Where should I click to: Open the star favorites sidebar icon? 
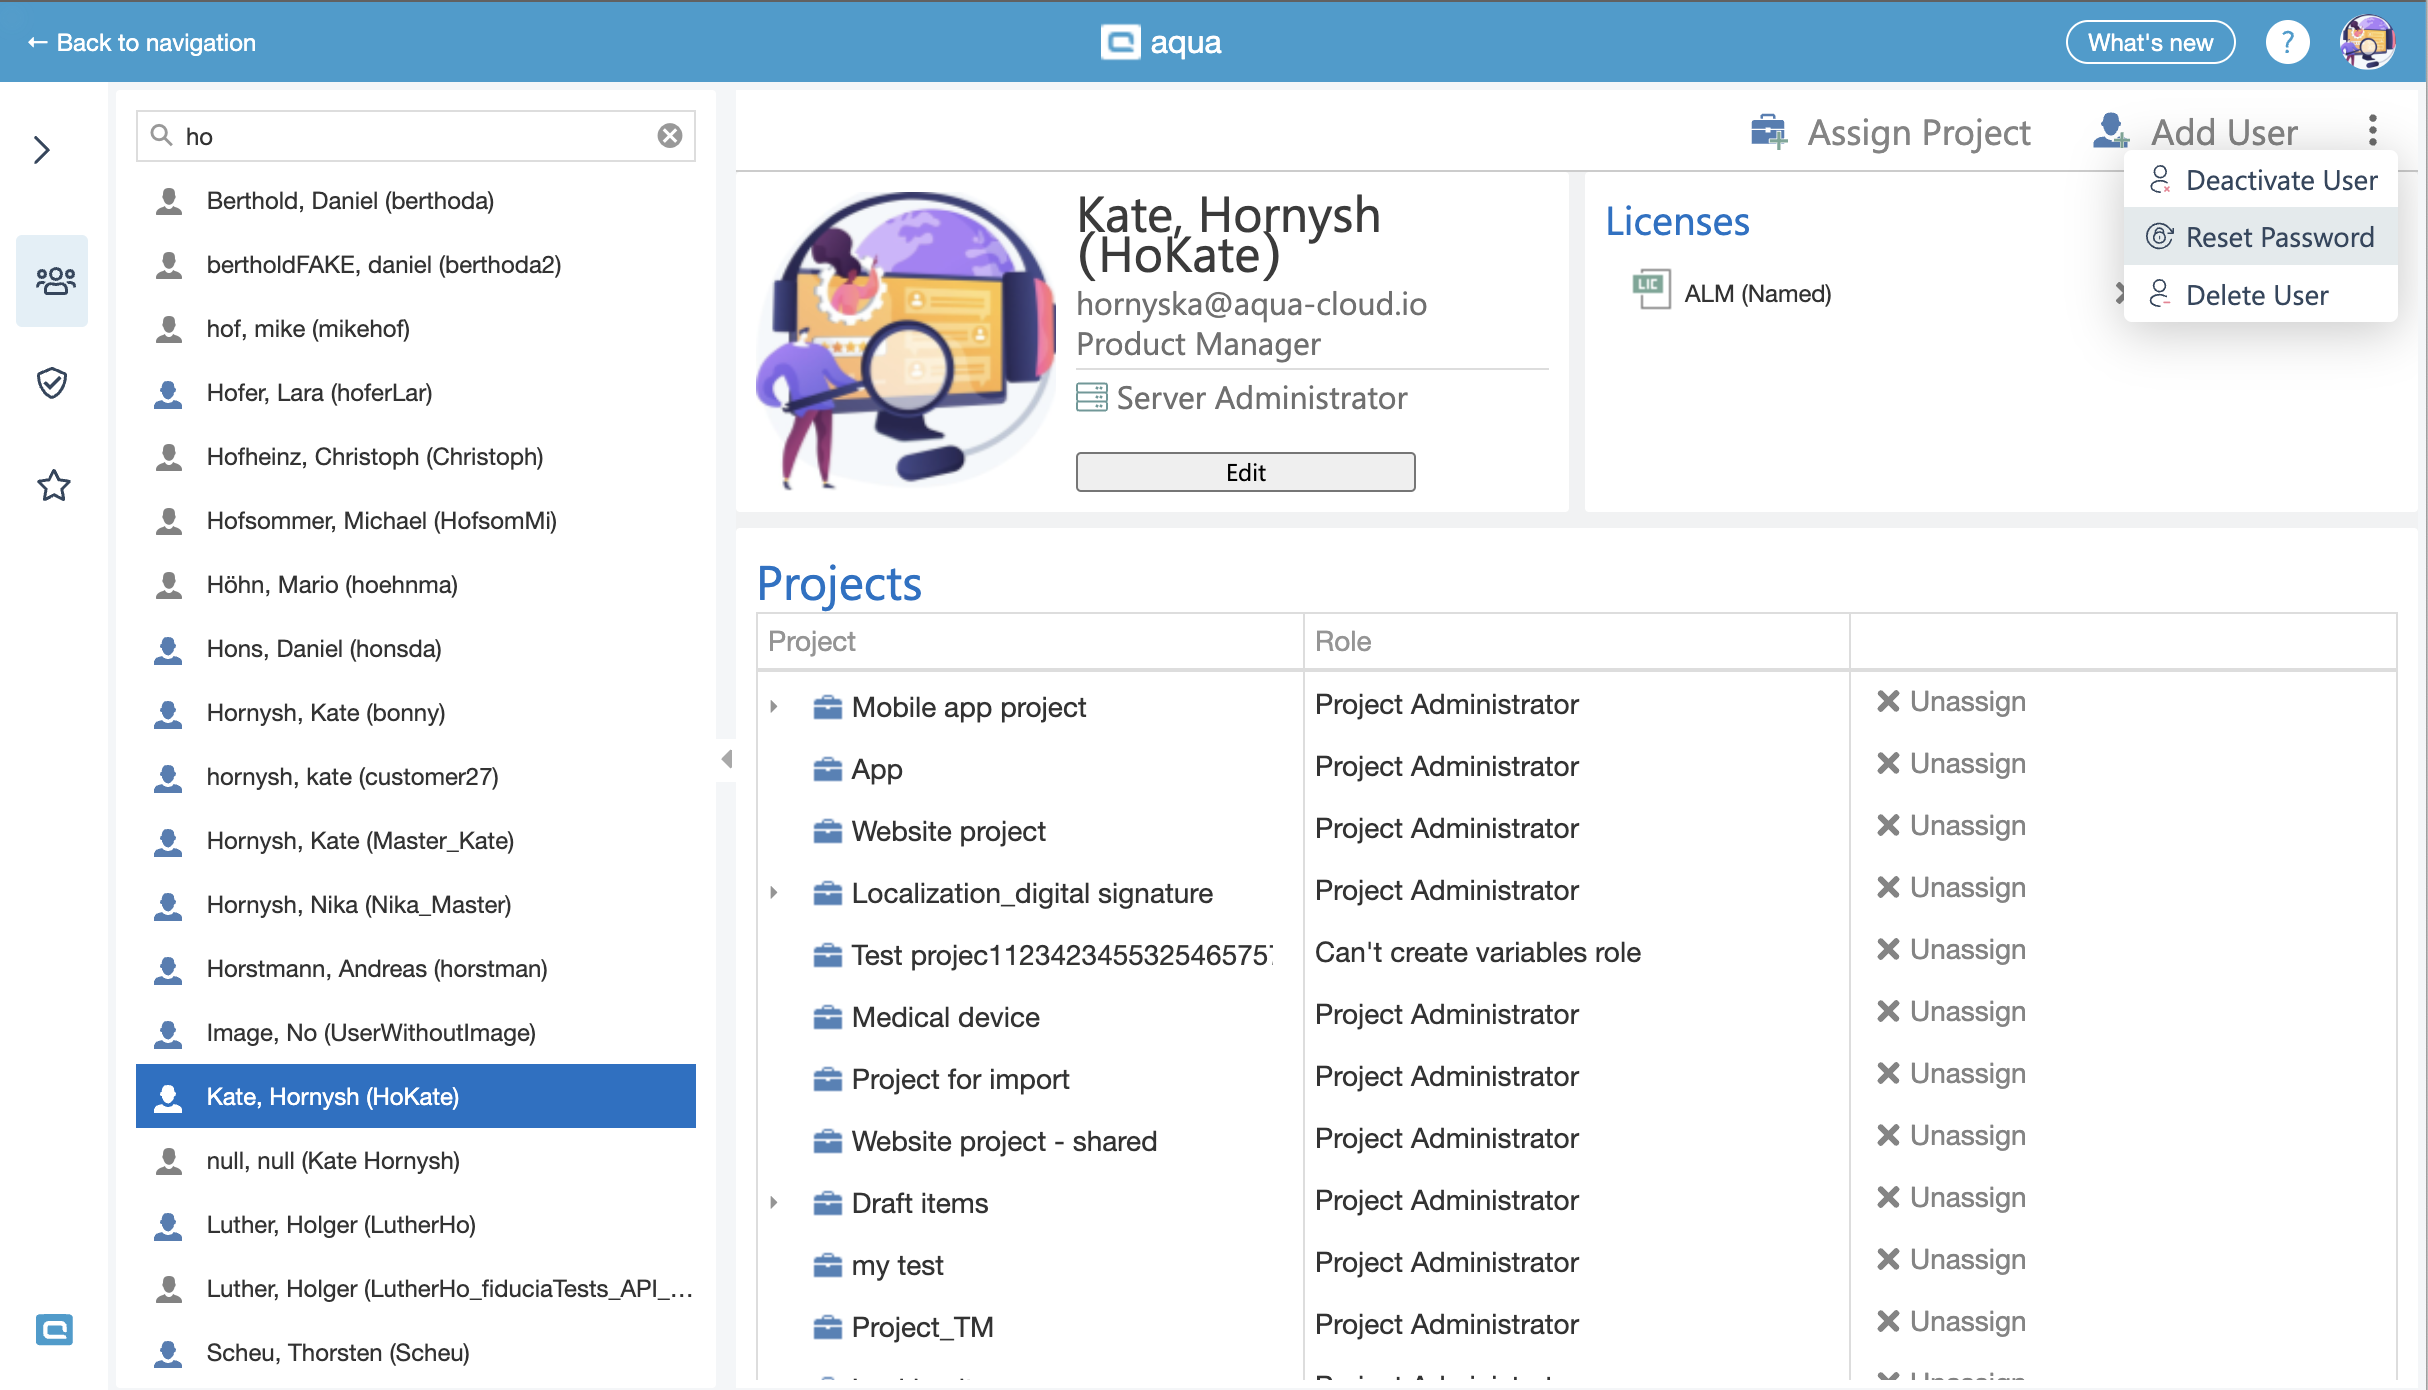tap(54, 486)
